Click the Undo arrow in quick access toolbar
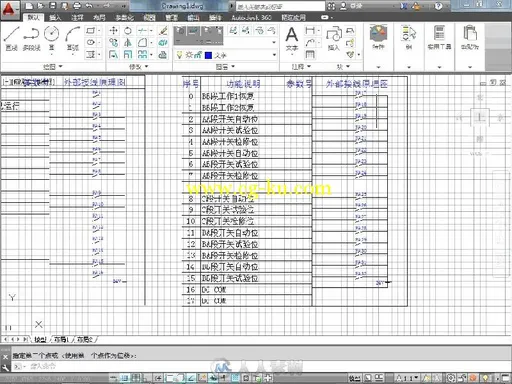 click(89, 6)
